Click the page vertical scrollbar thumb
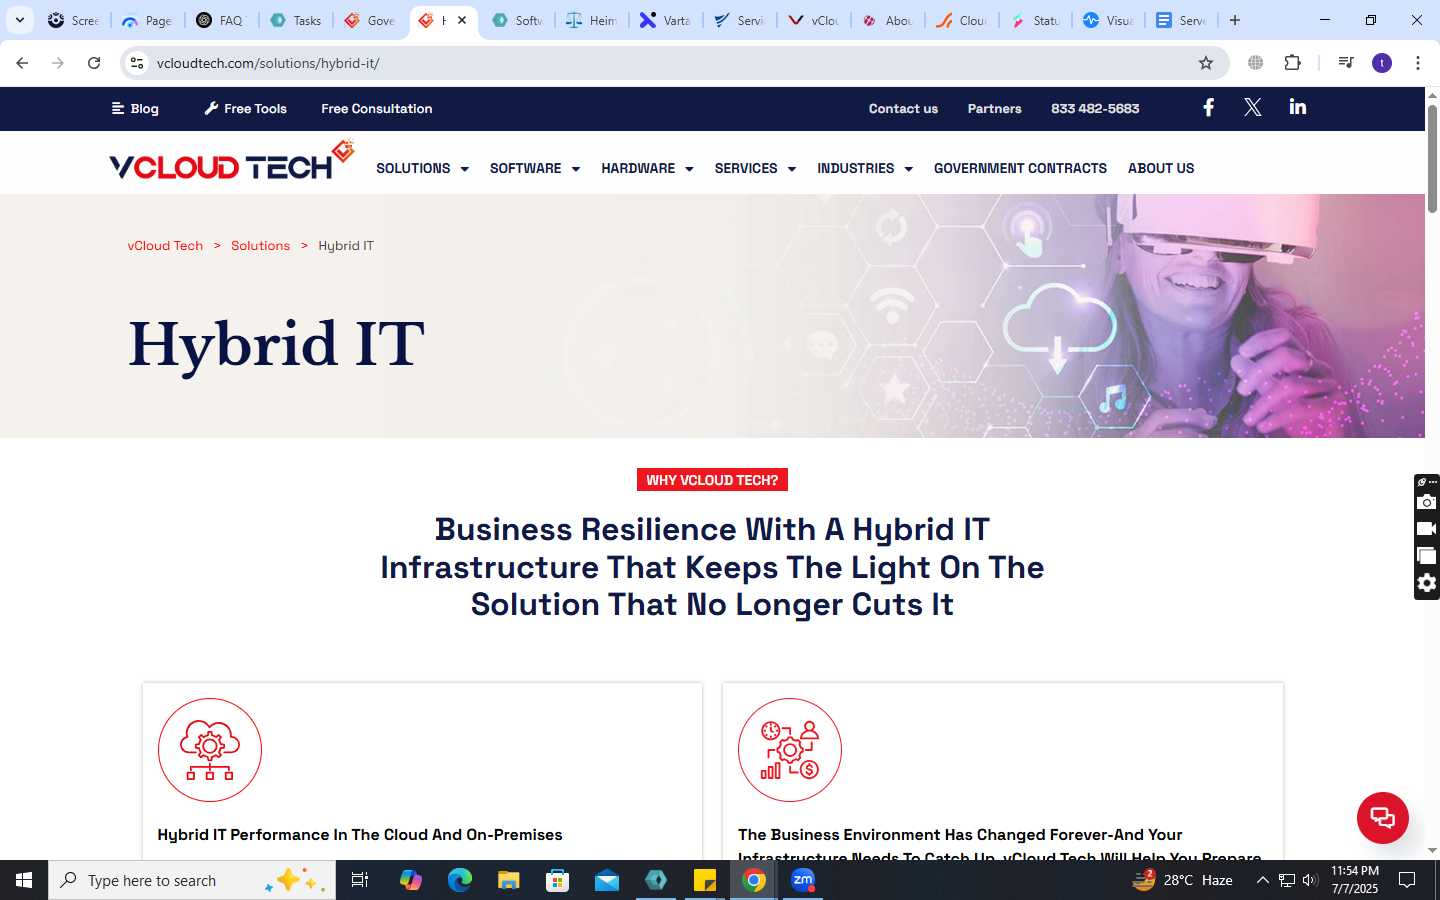This screenshot has width=1440, height=900. coord(1432,157)
